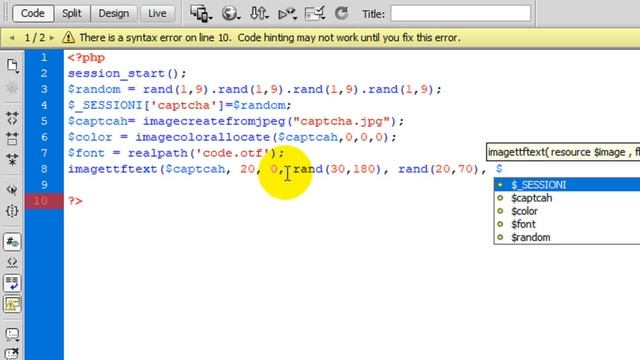Switch to Code view
Screen dimensions: 640x360
click(x=33, y=13)
